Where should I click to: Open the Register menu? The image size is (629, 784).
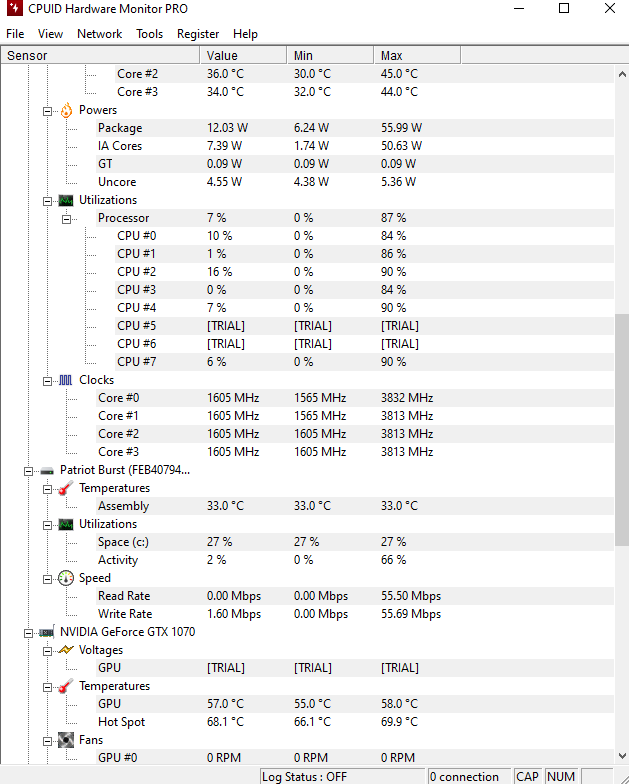tap(198, 34)
